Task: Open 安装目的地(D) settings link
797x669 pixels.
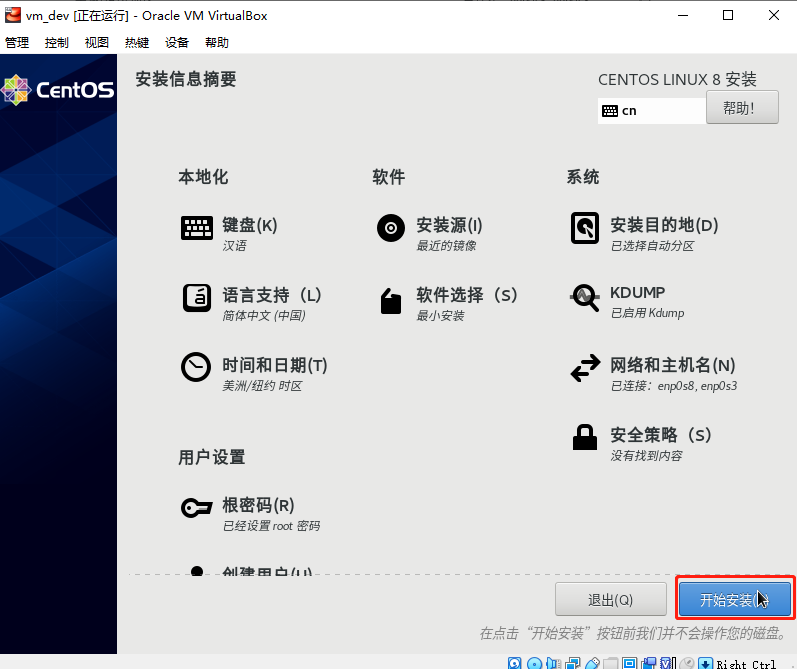Action: [664, 225]
